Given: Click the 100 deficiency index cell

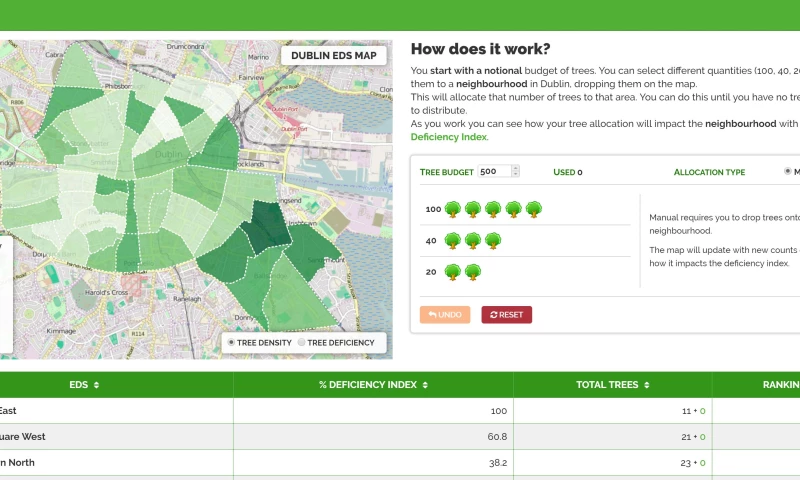Looking at the screenshot, I should 373,411.
